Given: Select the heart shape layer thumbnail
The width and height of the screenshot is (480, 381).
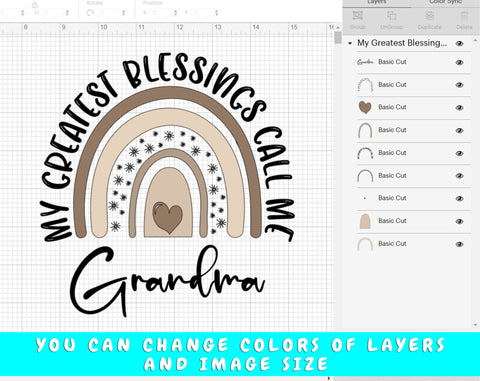Looking at the screenshot, I should pos(365,107).
